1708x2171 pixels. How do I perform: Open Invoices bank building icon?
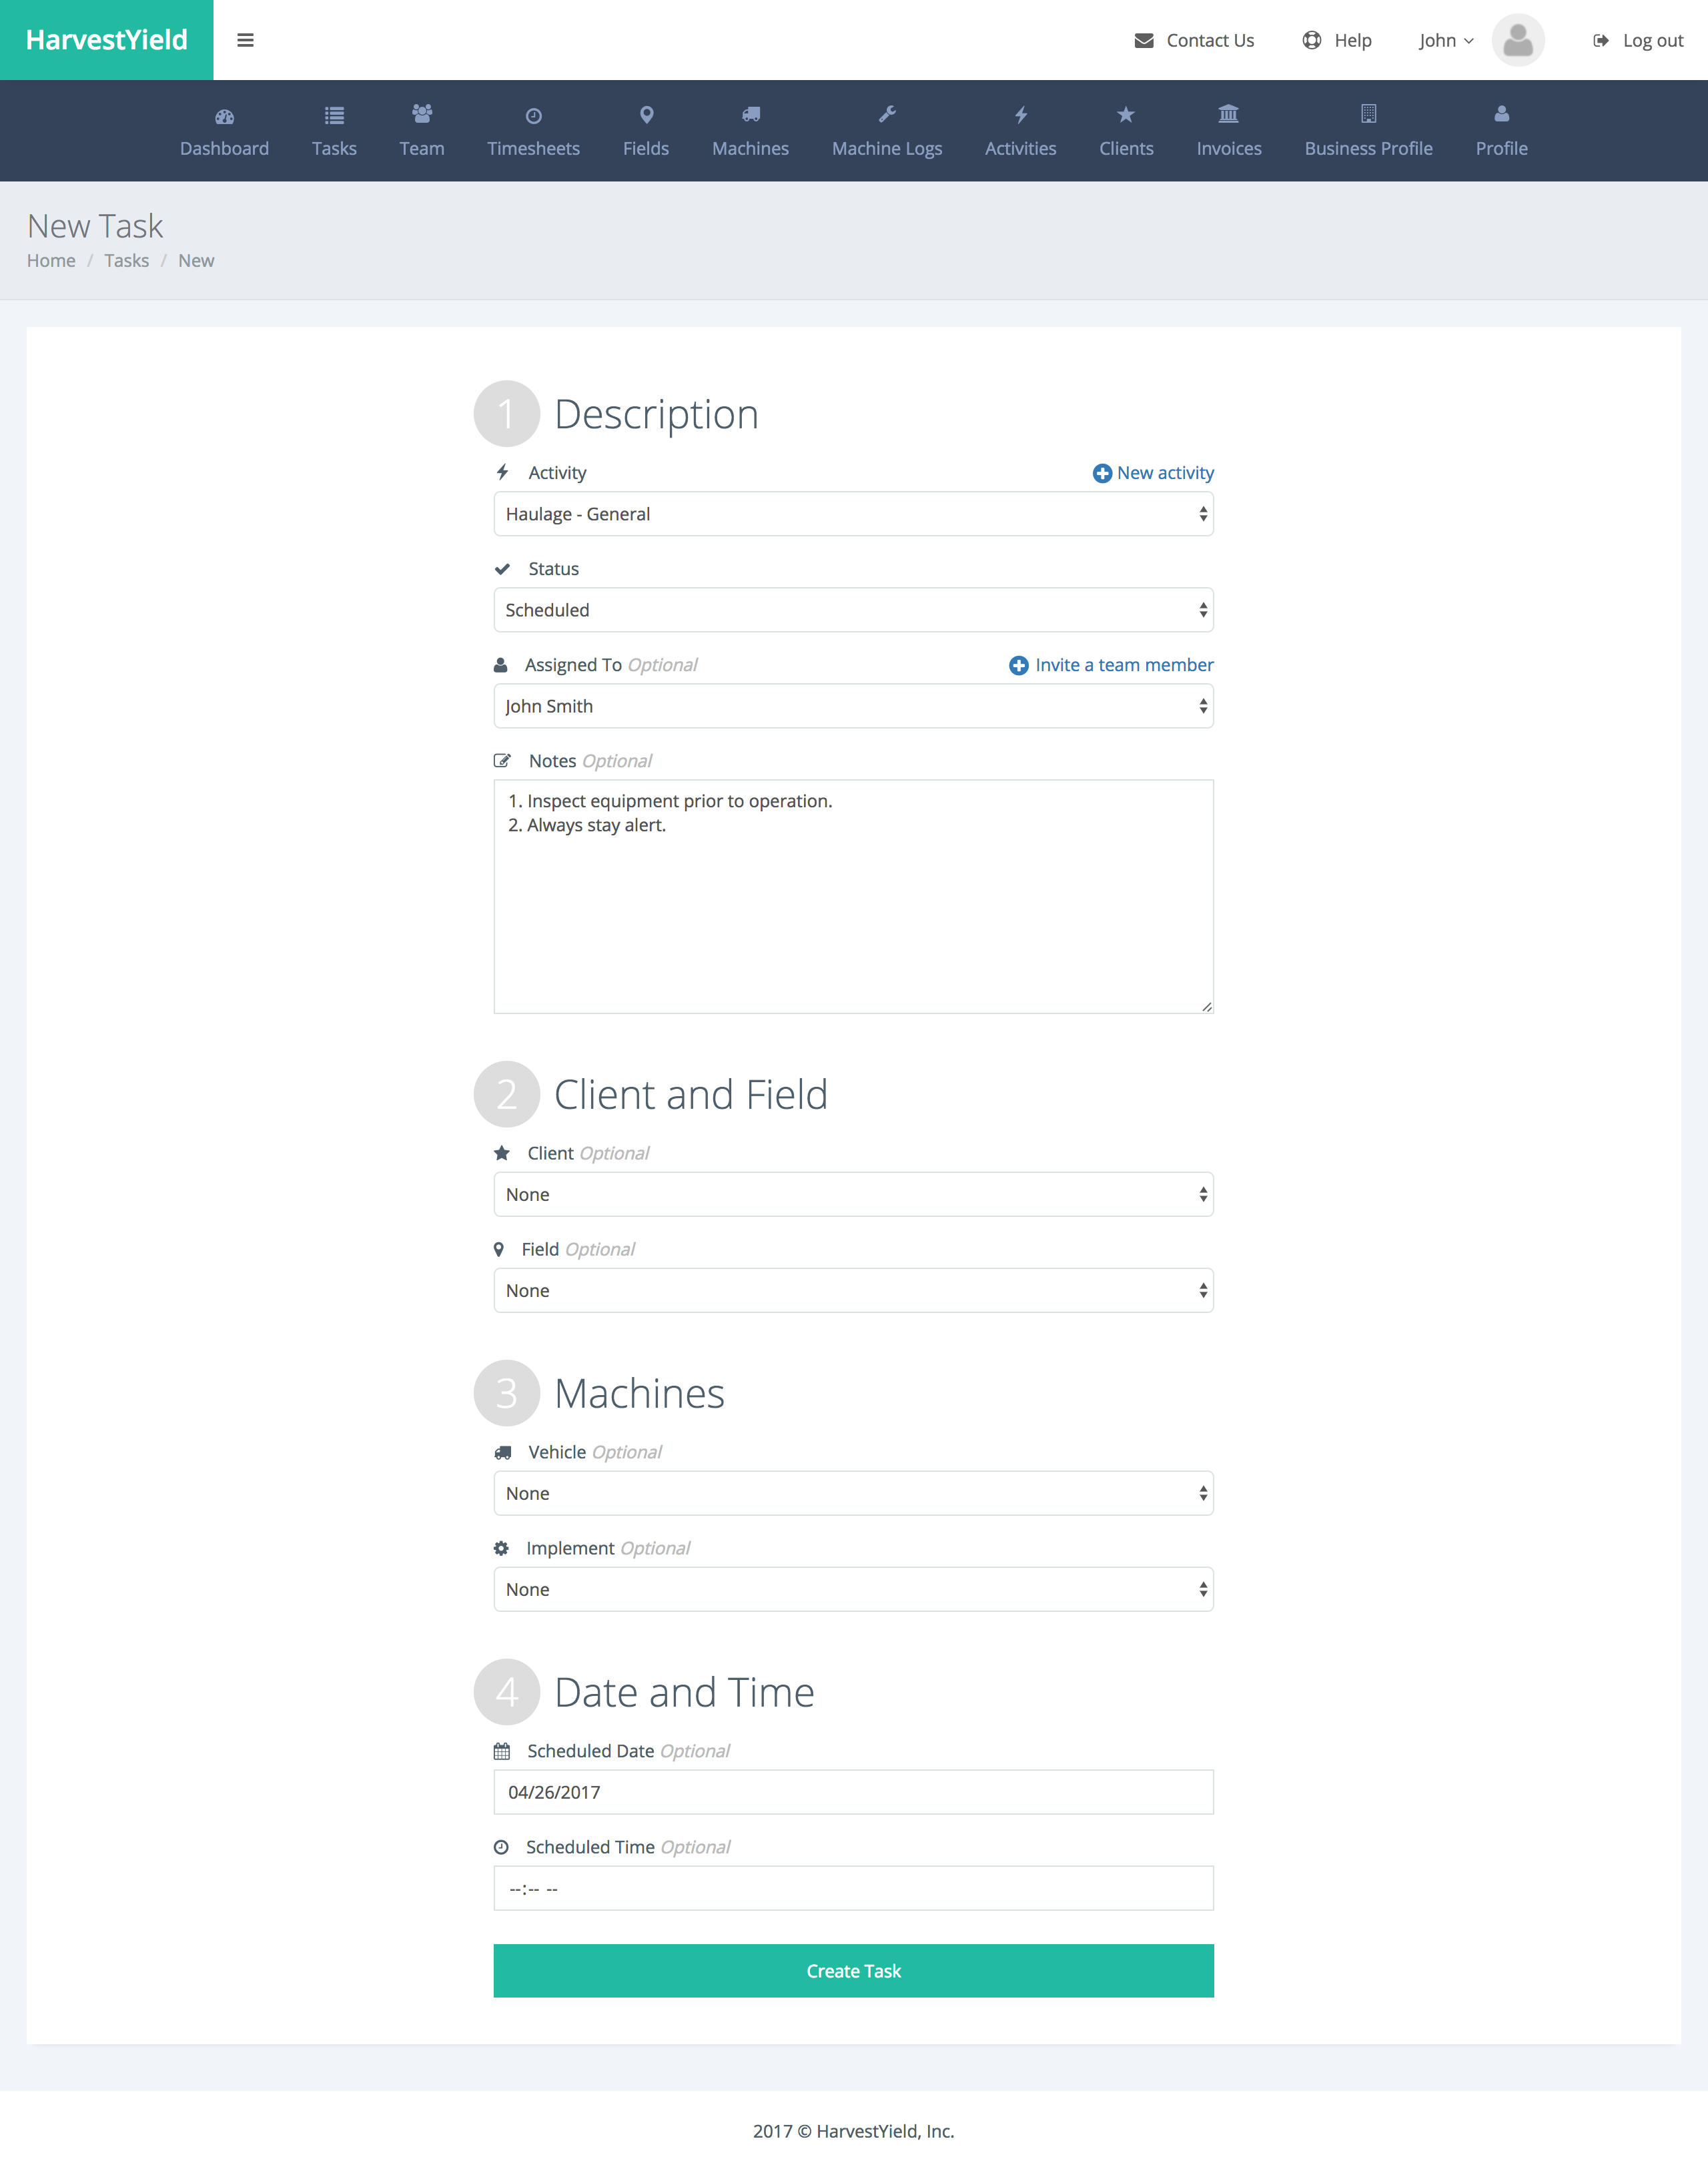pyautogui.click(x=1228, y=114)
